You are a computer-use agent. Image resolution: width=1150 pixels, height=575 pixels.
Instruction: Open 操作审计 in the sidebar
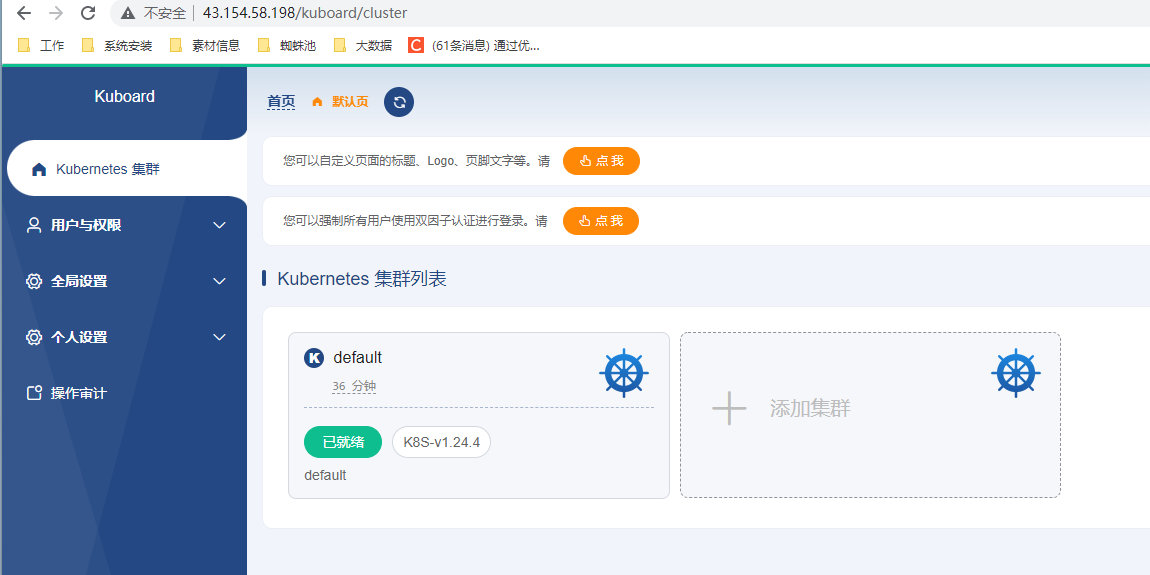78,393
